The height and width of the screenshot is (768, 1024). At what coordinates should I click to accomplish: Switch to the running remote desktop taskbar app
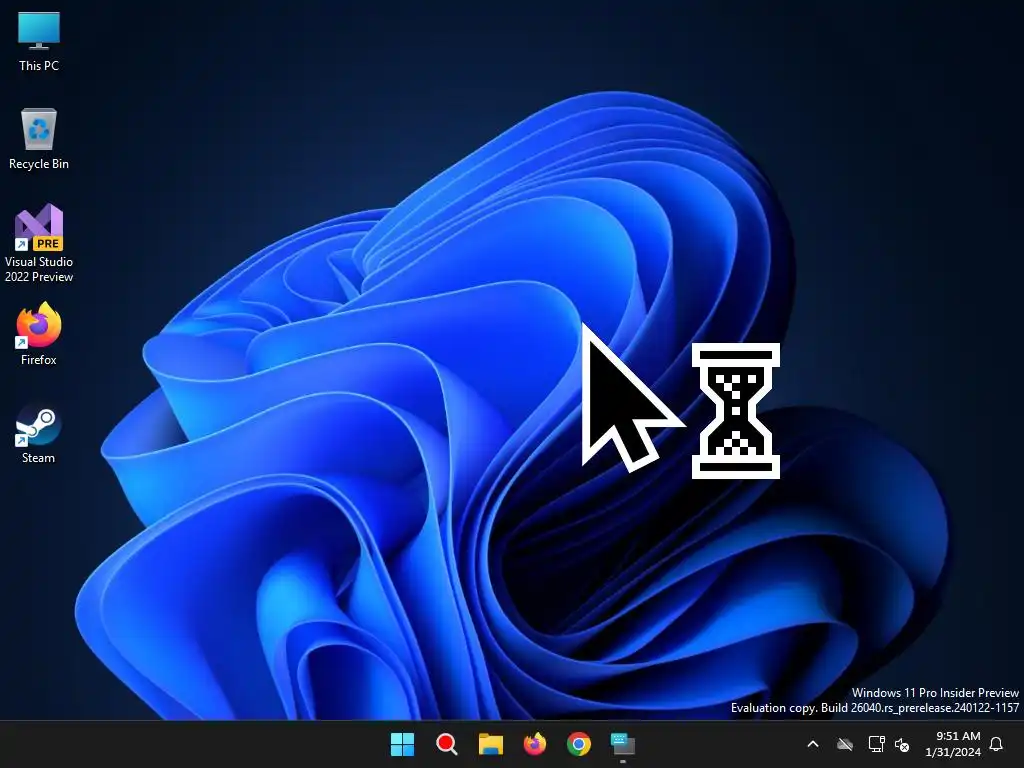pyautogui.click(x=622, y=744)
